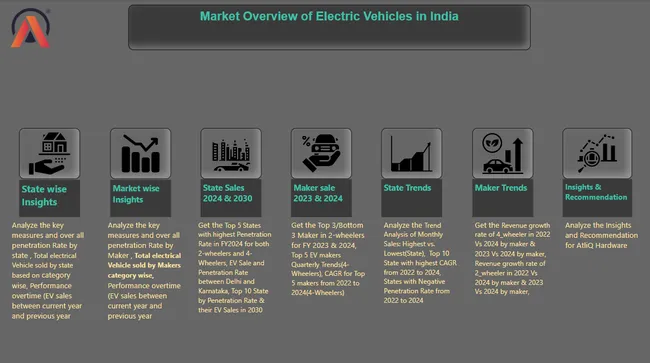Viewport: 650px width, 363px height.
Task: Click description starting Get the Top 3/Bottom 3 Maker
Action: (x=328, y=259)
